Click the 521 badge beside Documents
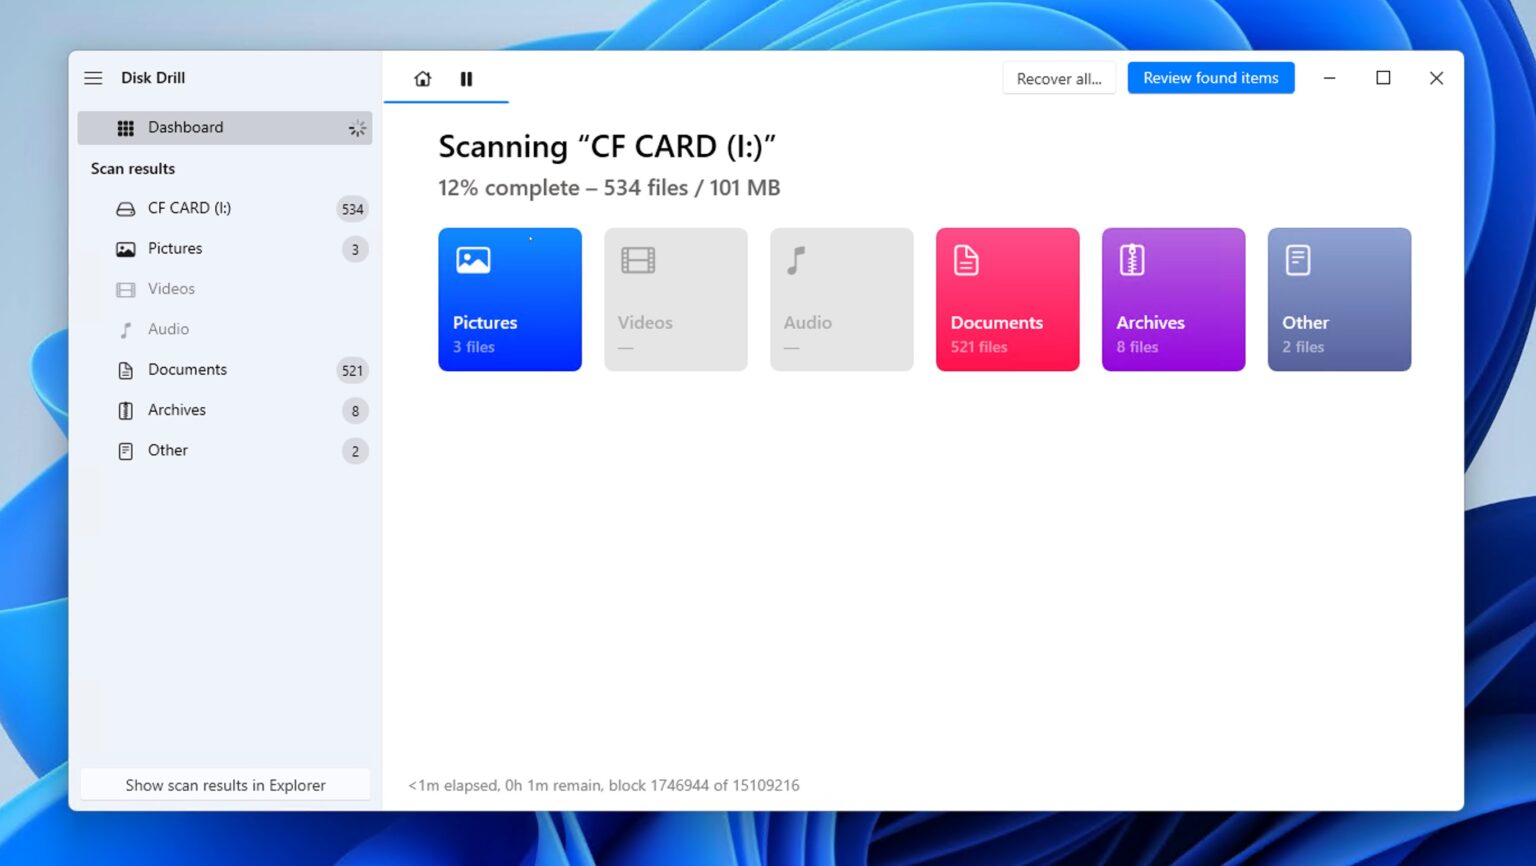The height and width of the screenshot is (866, 1536). click(352, 371)
